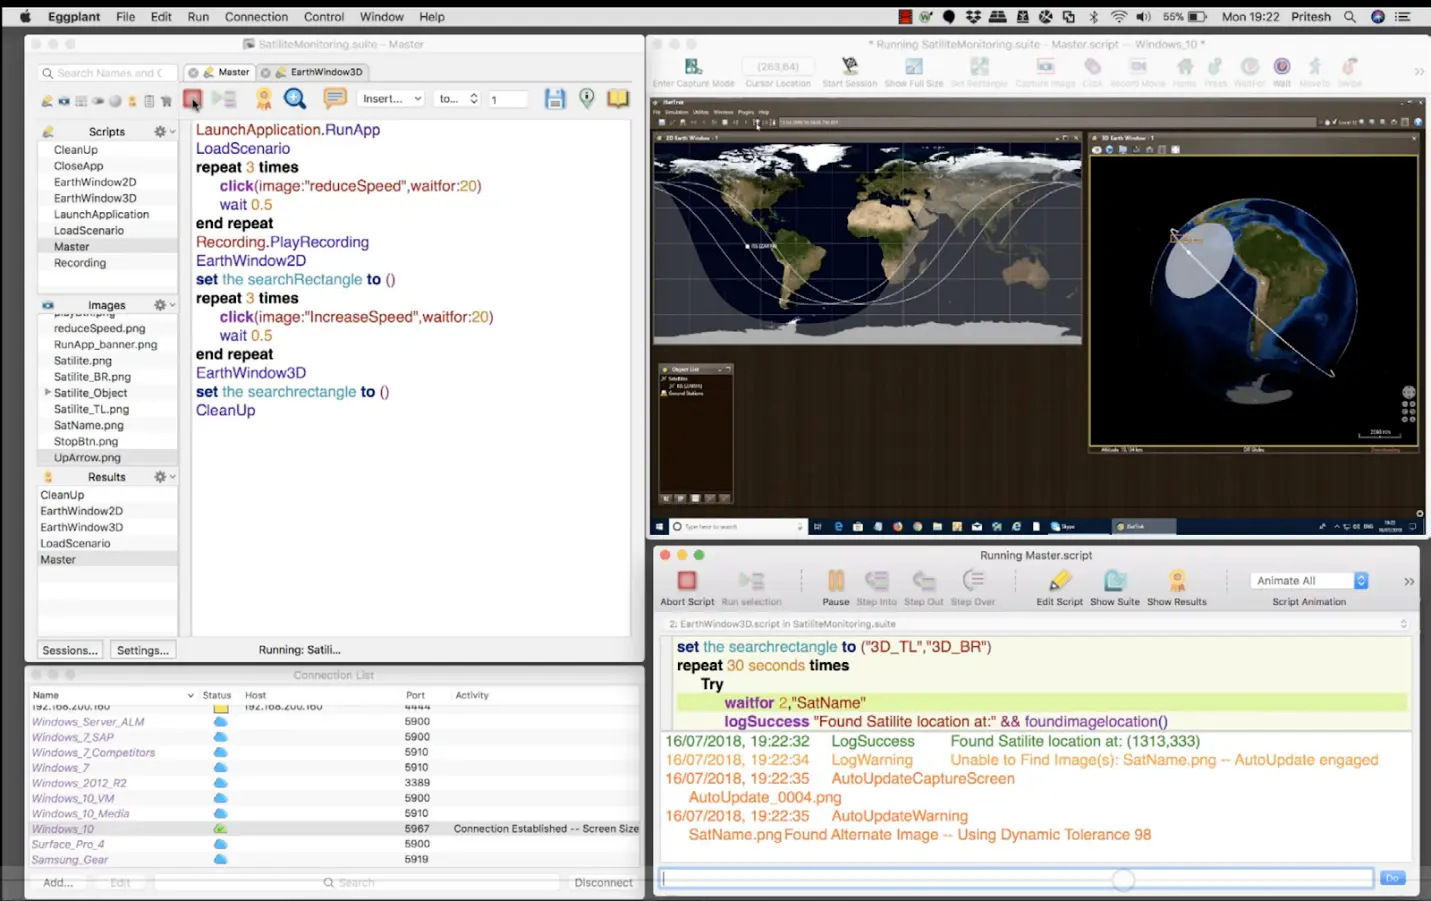Click the Edit Script pencil icon
Screen dimensions: 1431x901
[1059, 581]
